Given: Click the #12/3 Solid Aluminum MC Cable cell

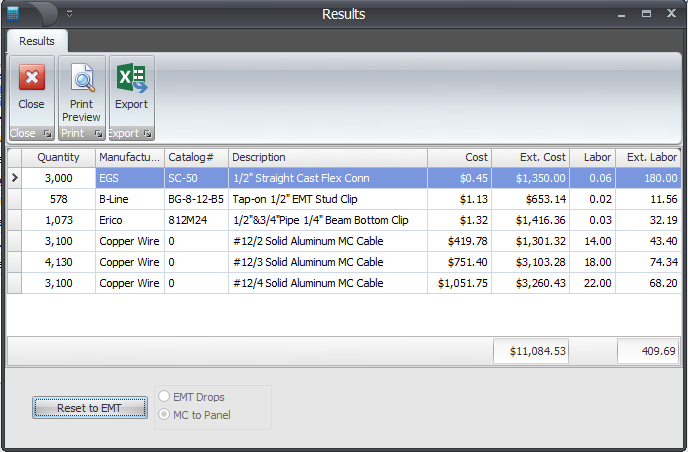Looking at the screenshot, I should [x=327, y=262].
